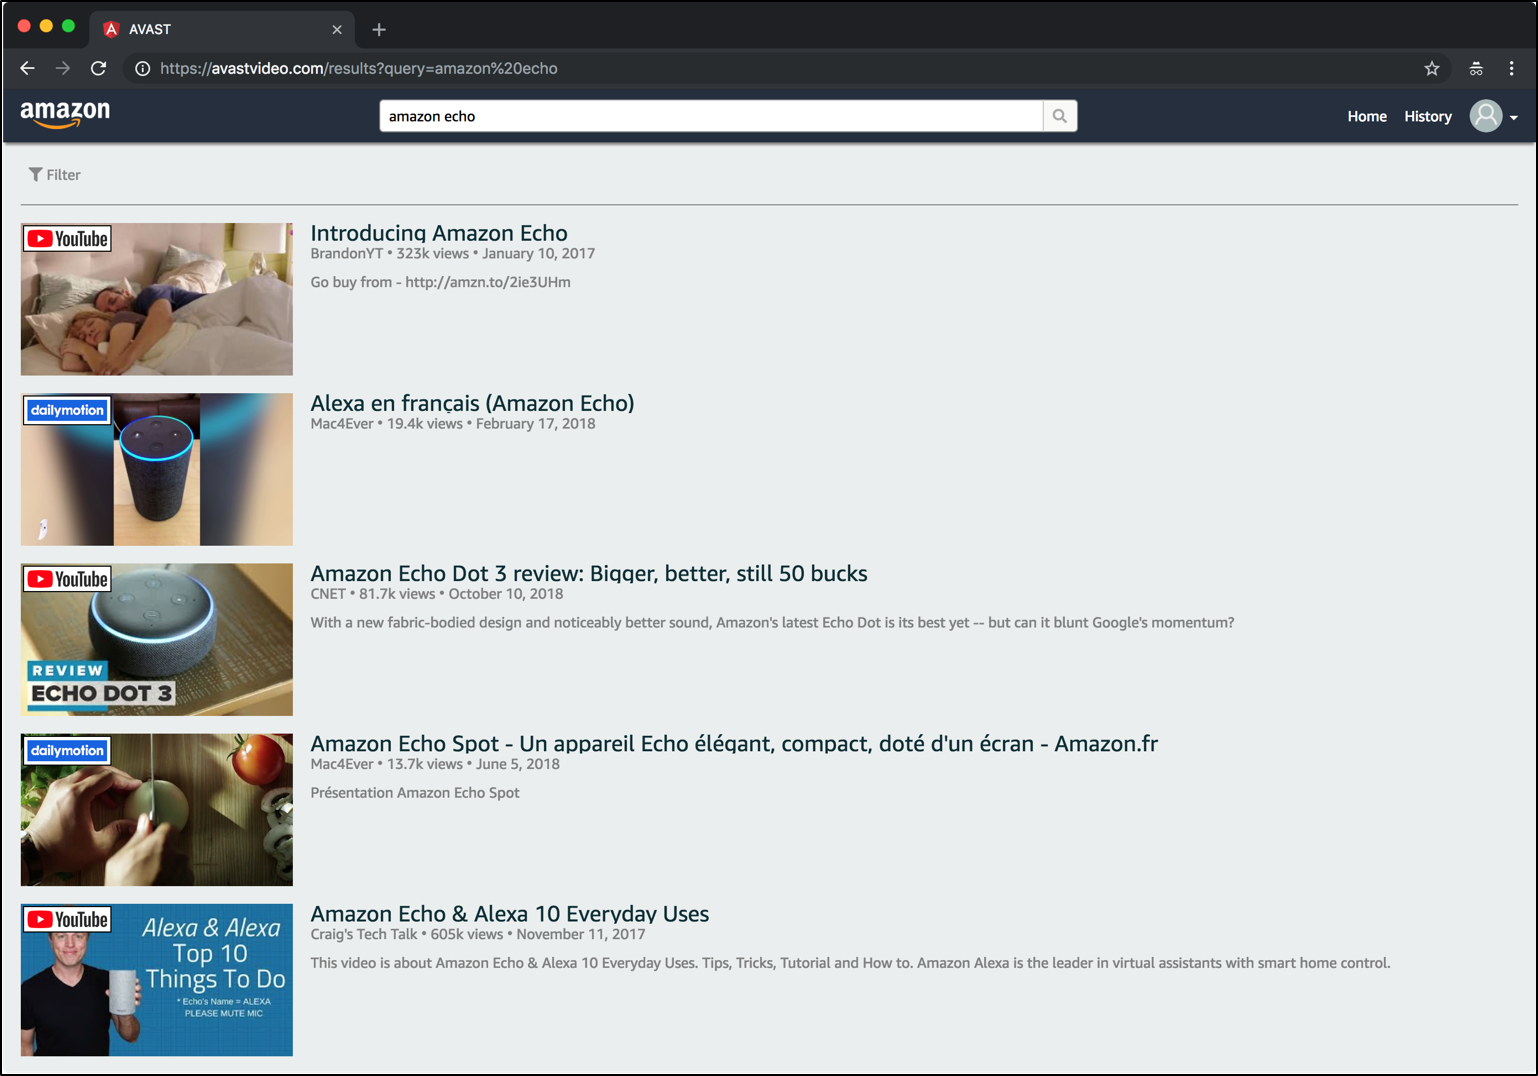The width and height of the screenshot is (1538, 1076).
Task: Click dailymotion badge on Alexa en français
Action: click(67, 410)
